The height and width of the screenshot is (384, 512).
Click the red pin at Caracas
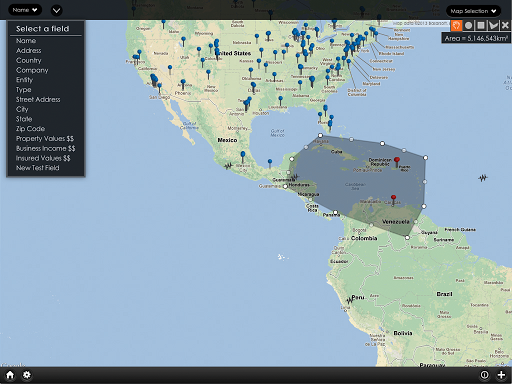pyautogui.click(x=393, y=199)
